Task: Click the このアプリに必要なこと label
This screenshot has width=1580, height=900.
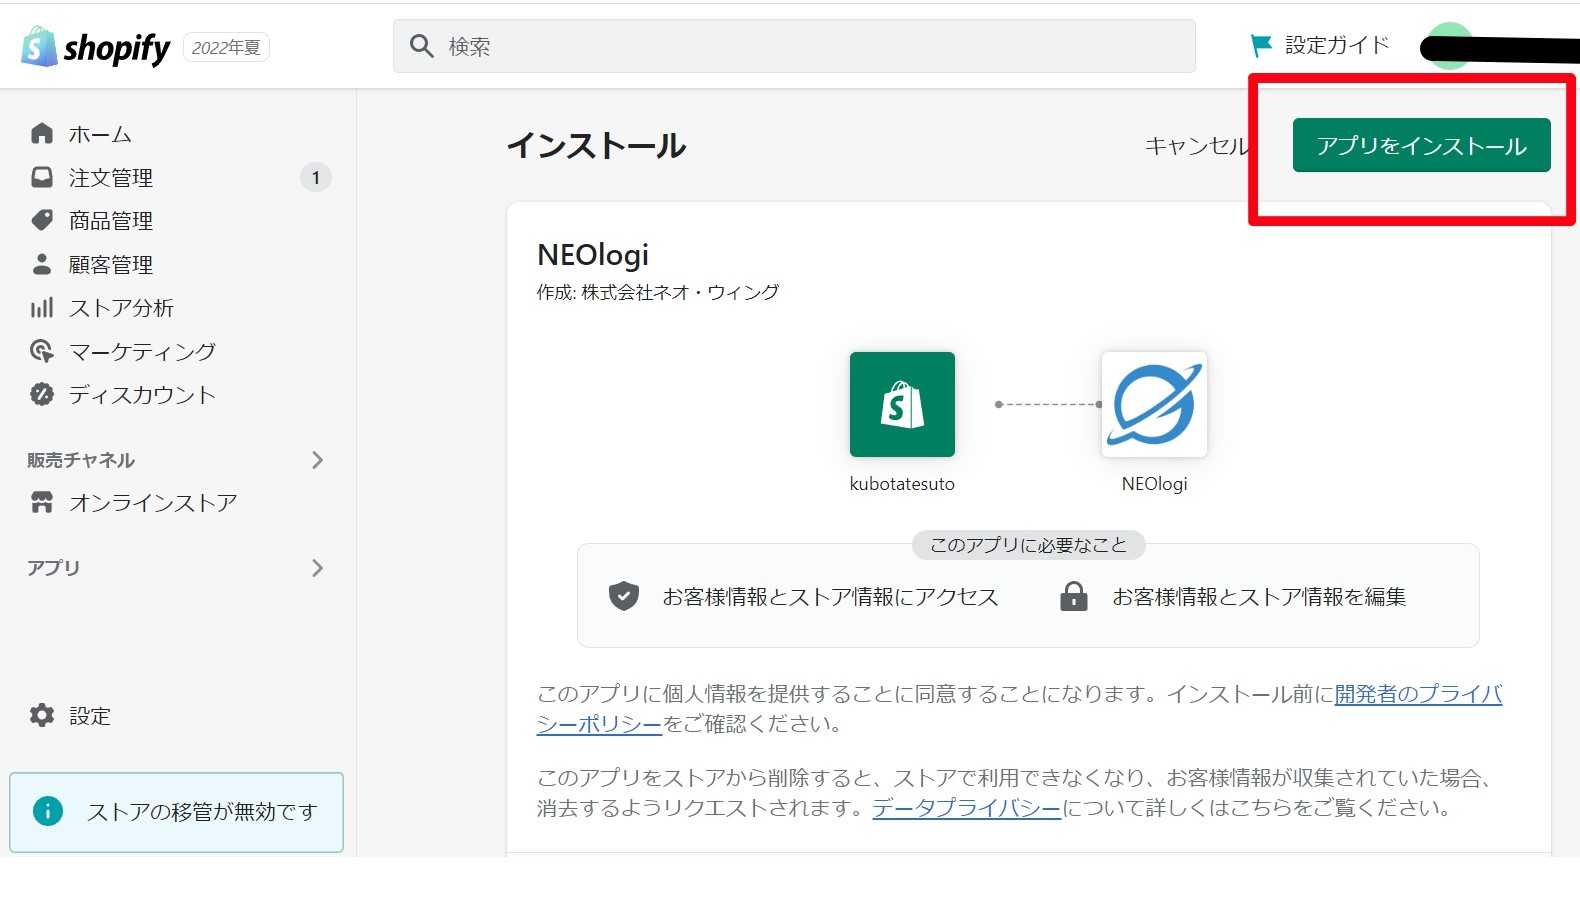Action: tap(1028, 545)
